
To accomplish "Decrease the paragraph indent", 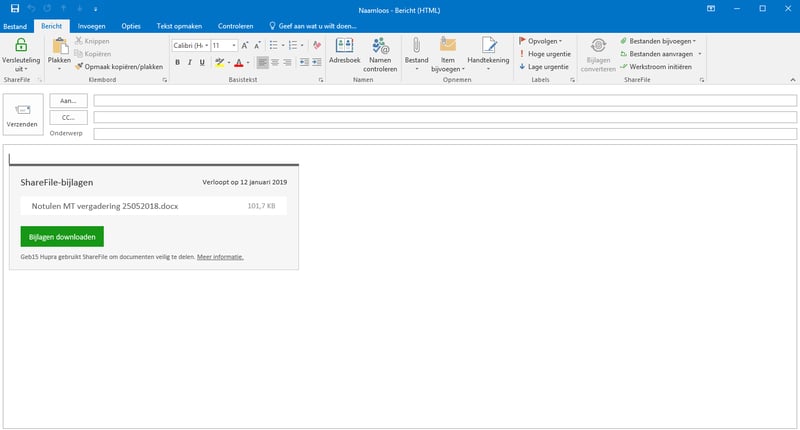I will point(304,62).
